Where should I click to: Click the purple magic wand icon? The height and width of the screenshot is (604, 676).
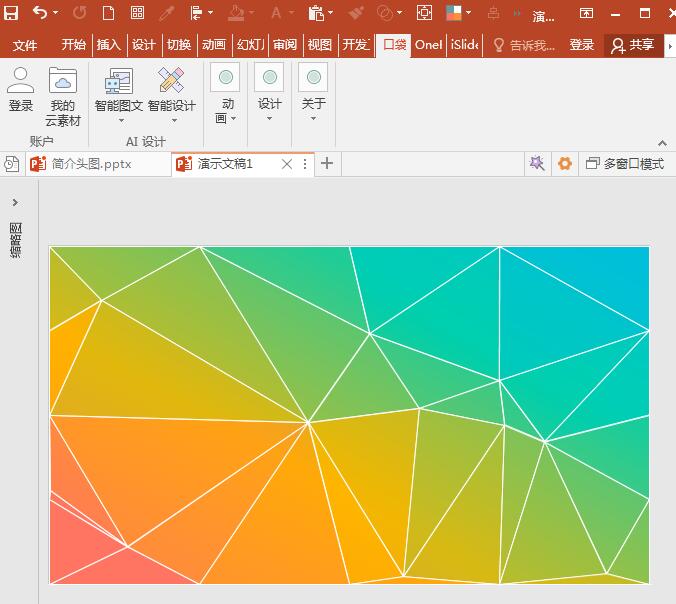[537, 164]
